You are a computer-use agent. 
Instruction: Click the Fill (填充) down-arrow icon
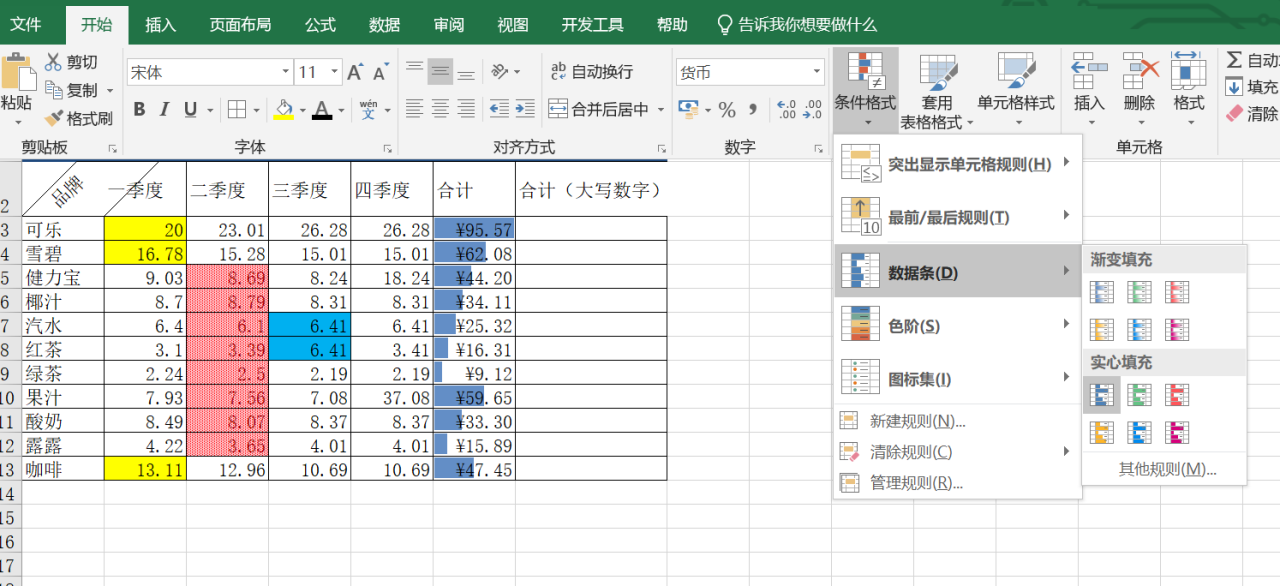coord(1235,88)
